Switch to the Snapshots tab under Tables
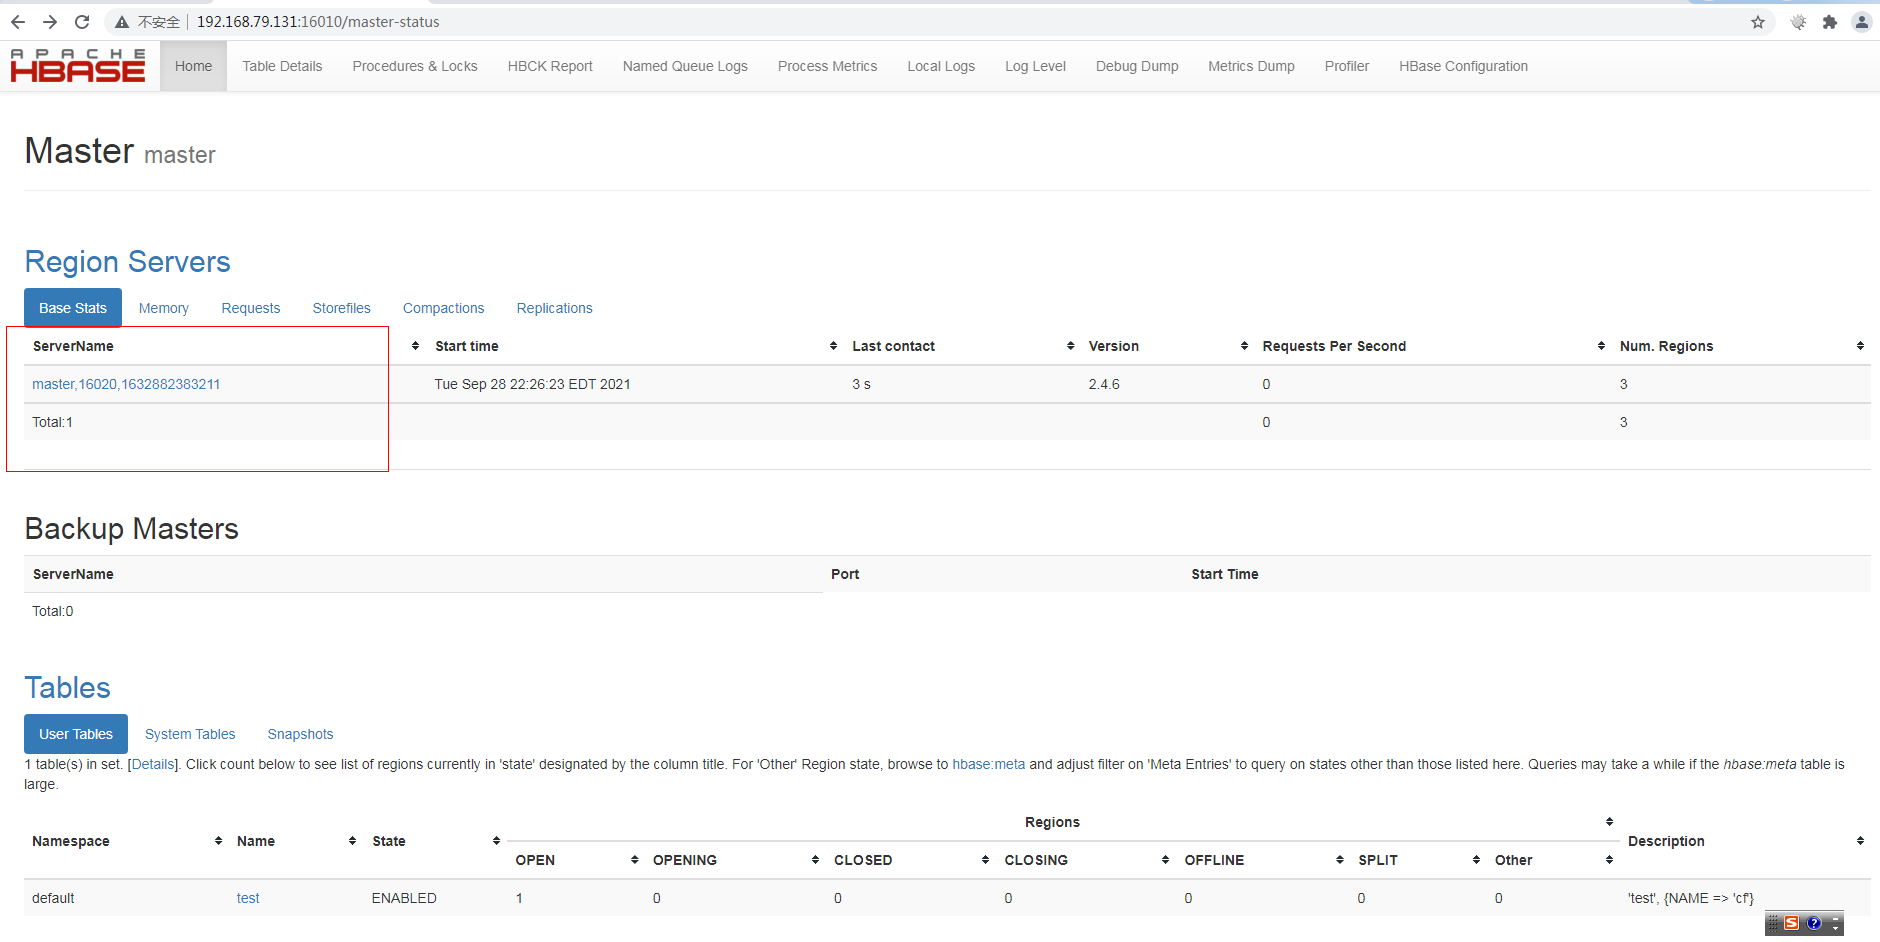 pyautogui.click(x=300, y=734)
